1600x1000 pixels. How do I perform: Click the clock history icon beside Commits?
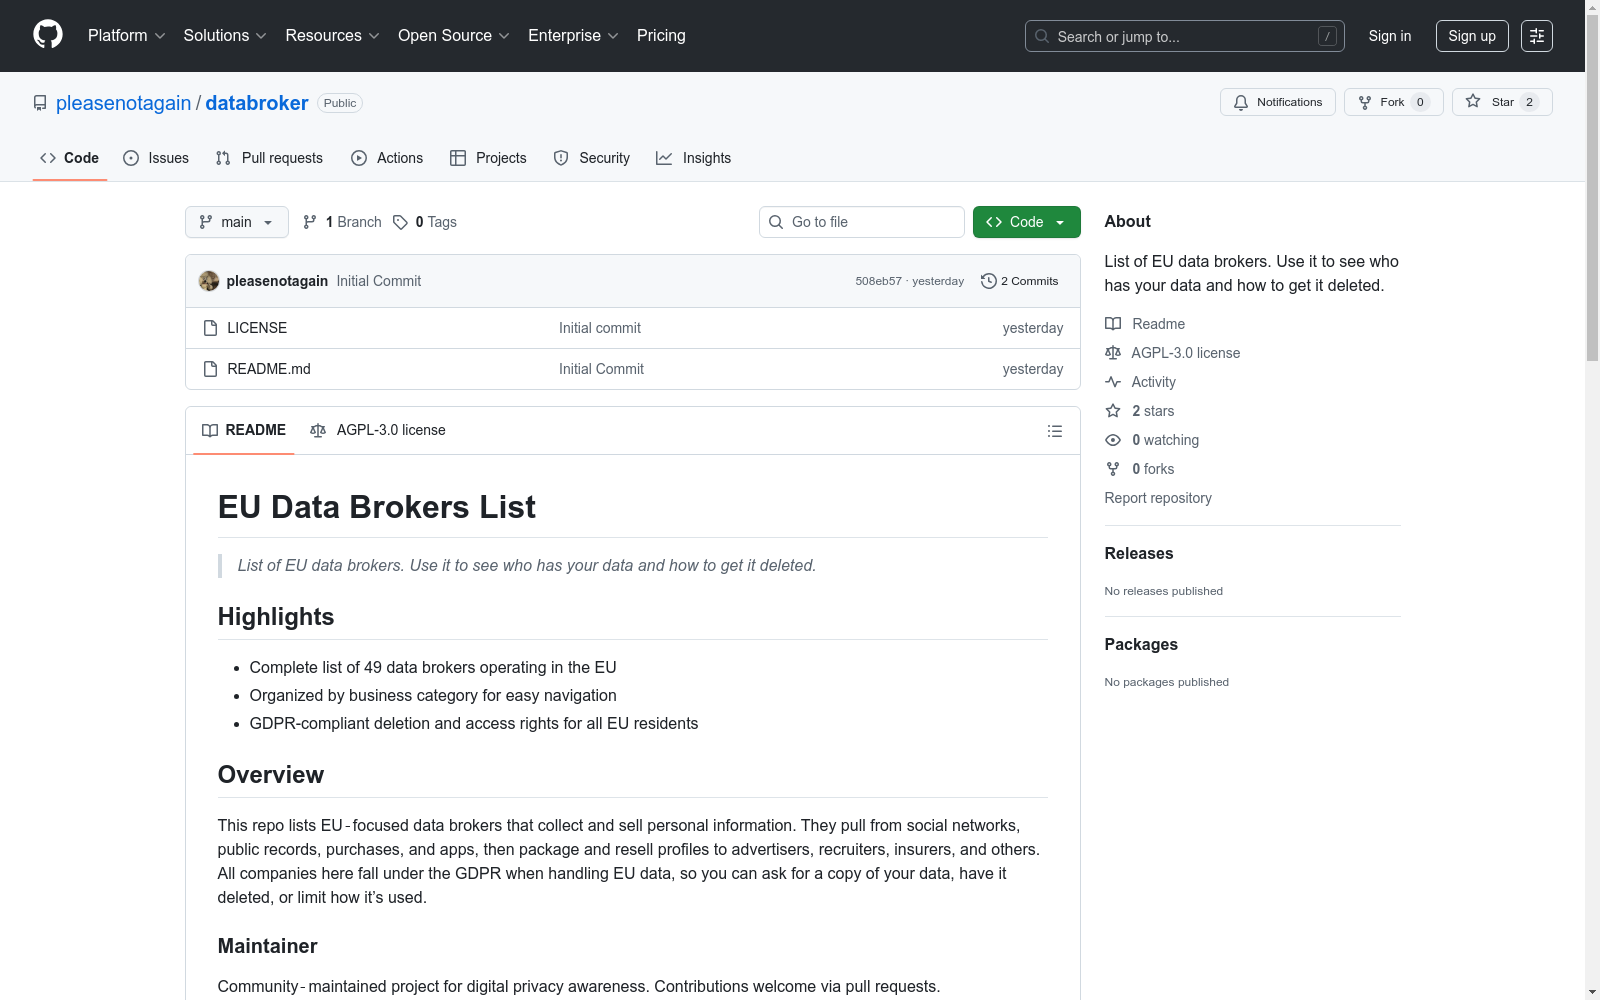click(x=989, y=281)
